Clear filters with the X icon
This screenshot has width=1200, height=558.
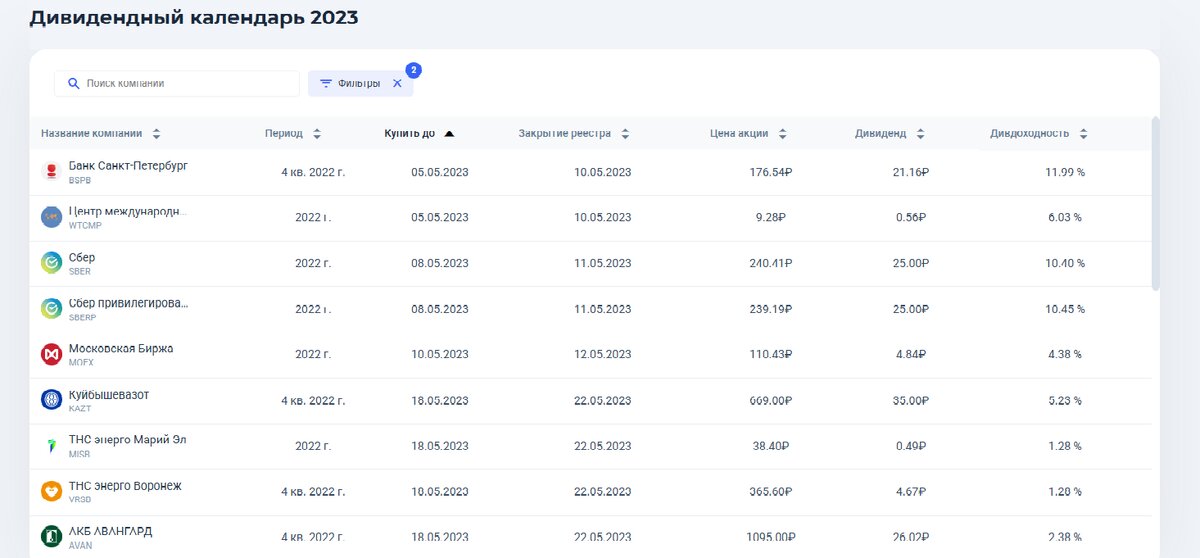pyautogui.click(x=397, y=84)
